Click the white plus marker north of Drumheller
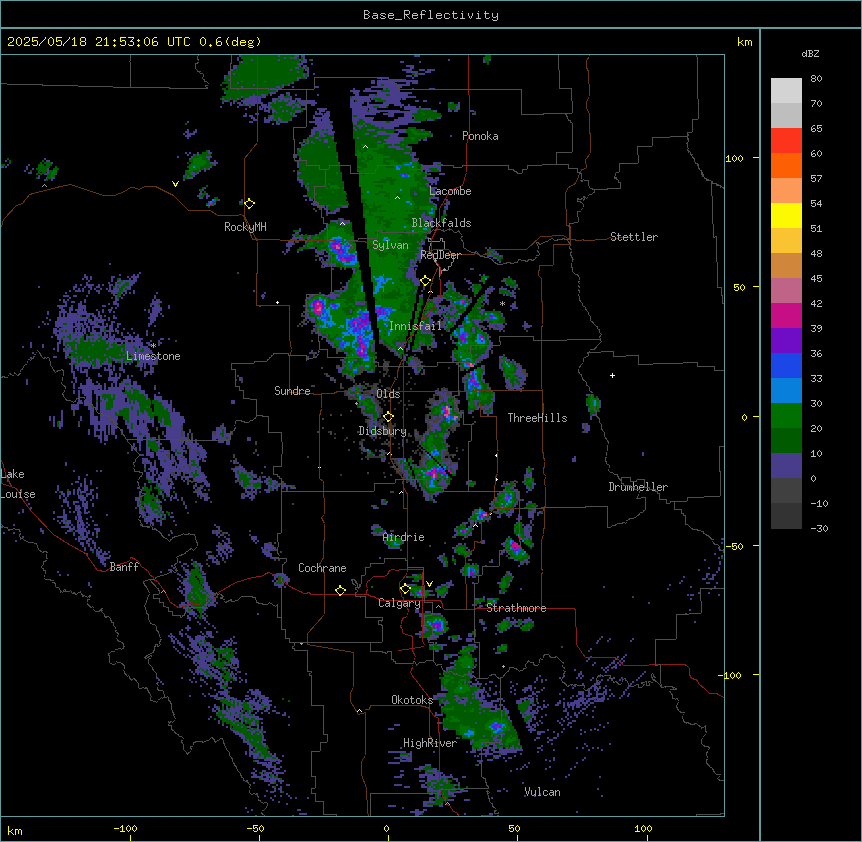 (x=612, y=375)
